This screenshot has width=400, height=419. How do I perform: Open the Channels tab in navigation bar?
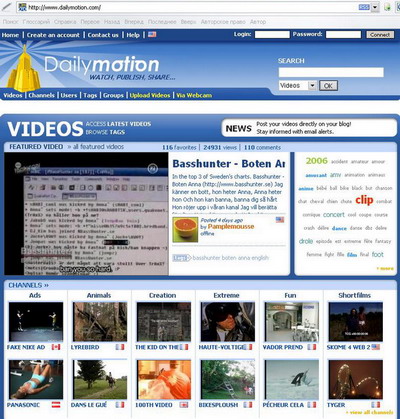click(41, 95)
